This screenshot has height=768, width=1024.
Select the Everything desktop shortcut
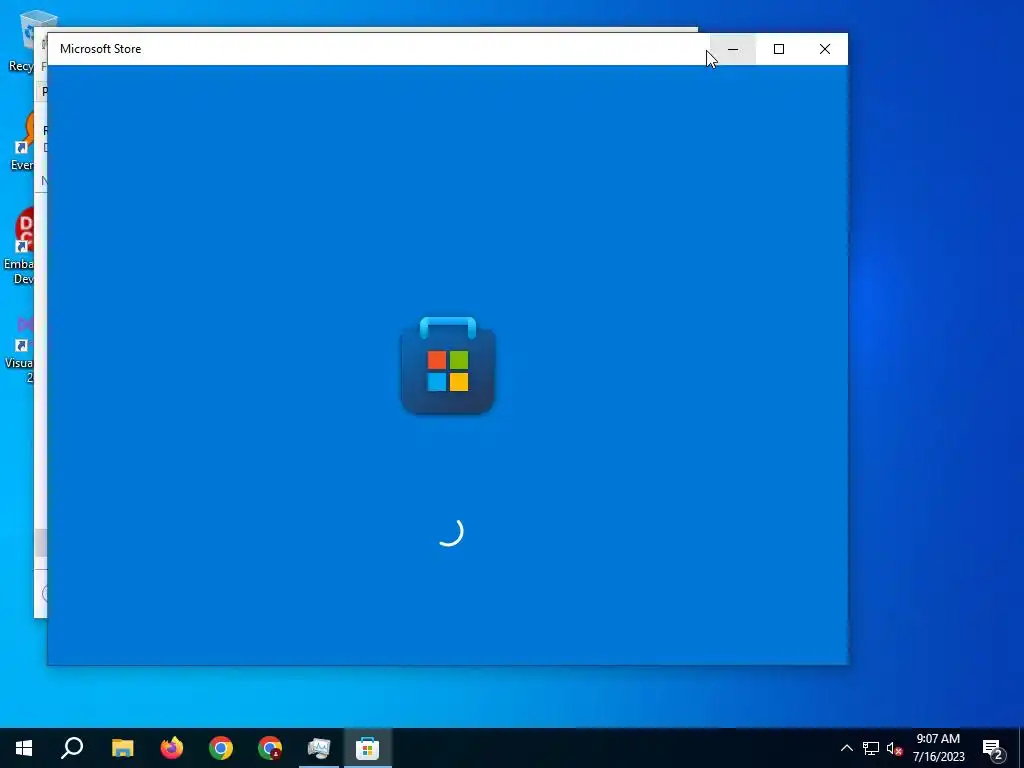click(22, 140)
